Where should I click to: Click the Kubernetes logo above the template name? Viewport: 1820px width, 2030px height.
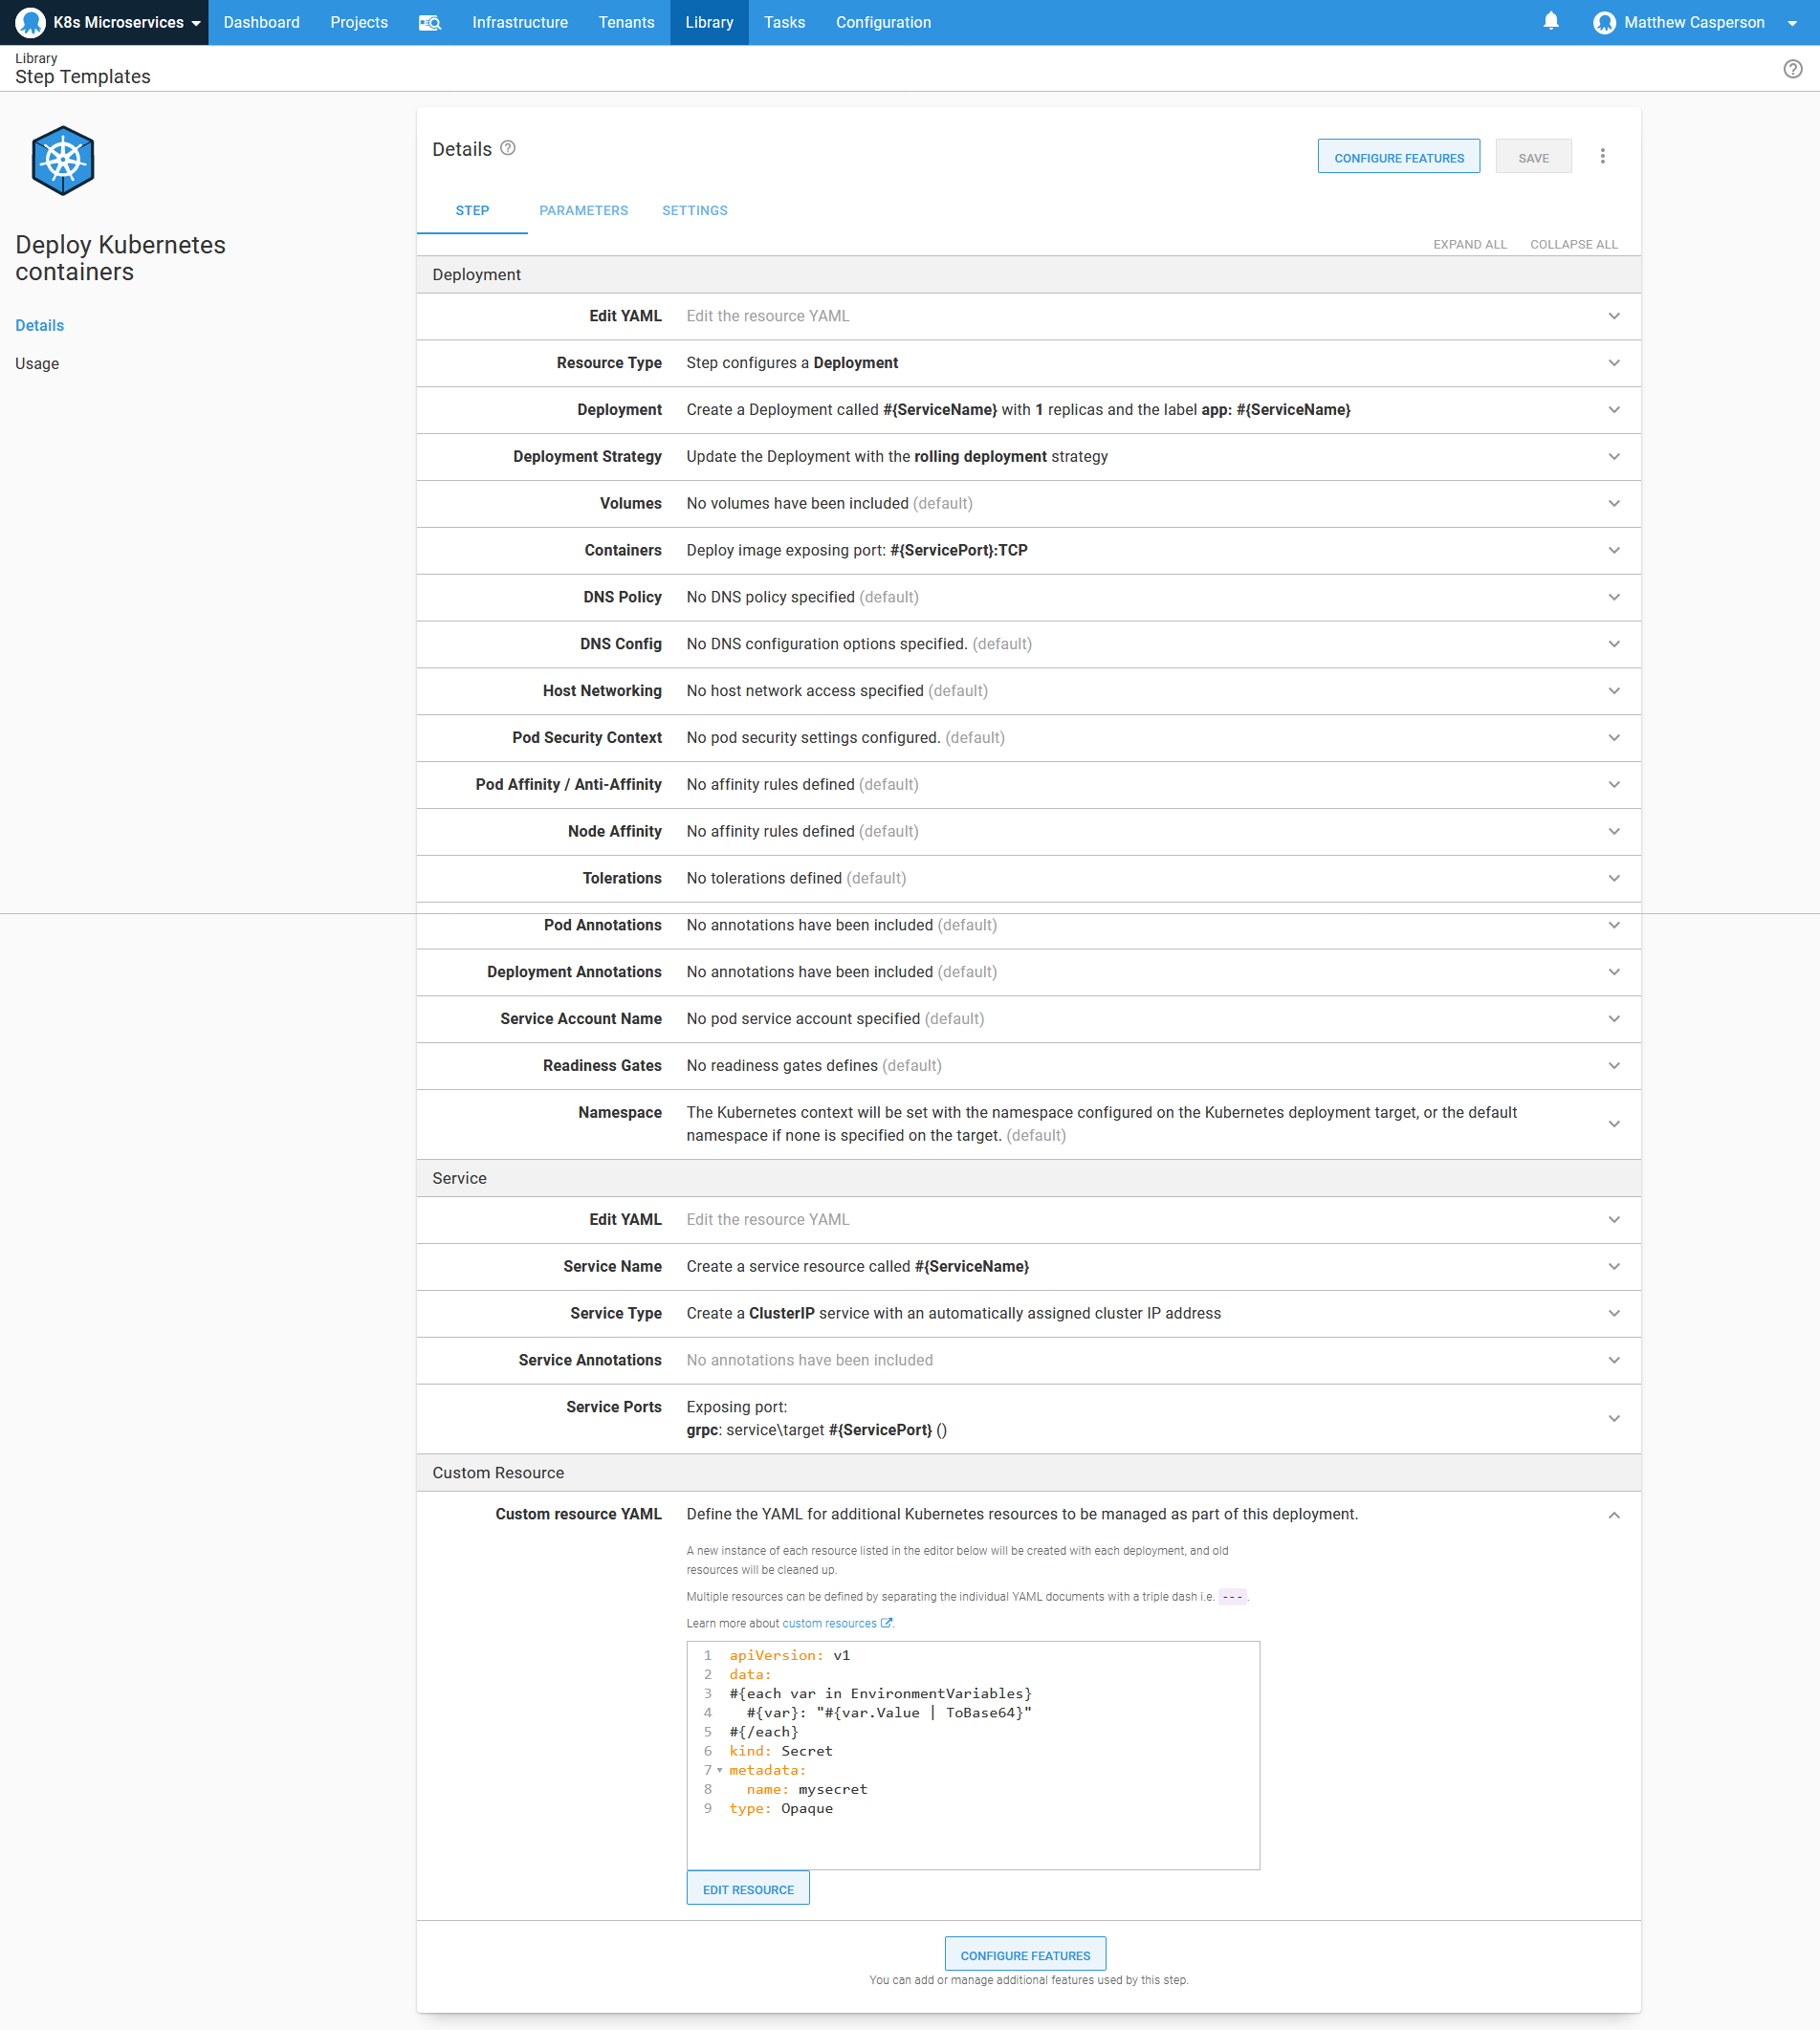point(62,159)
